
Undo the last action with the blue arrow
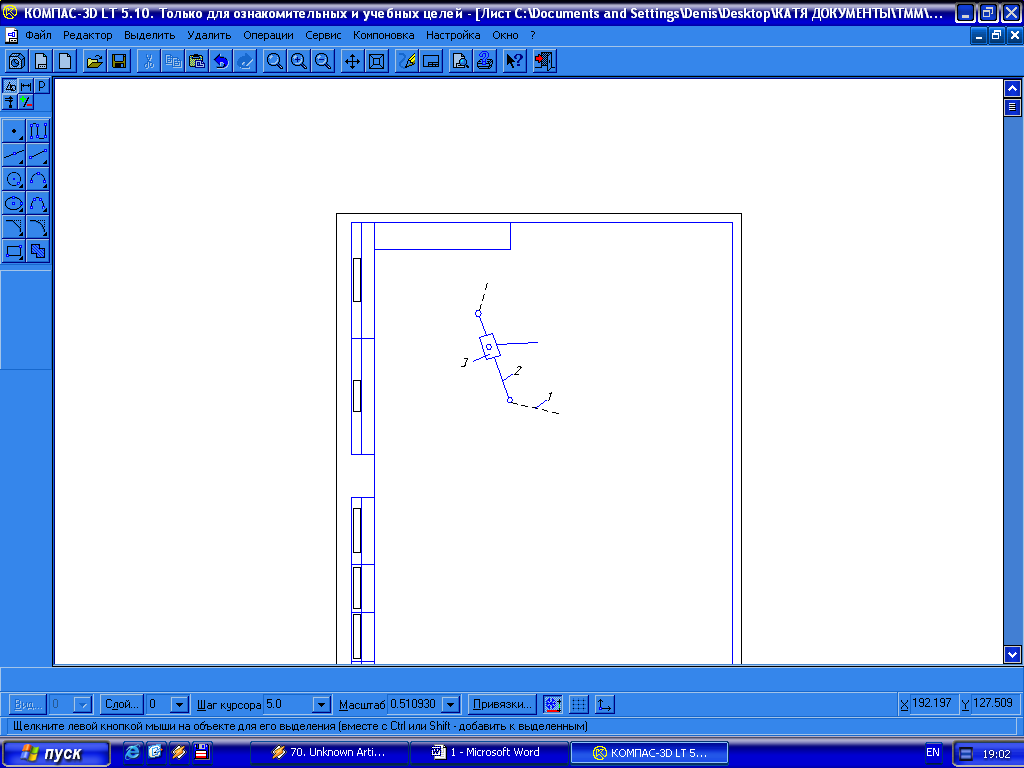pyautogui.click(x=221, y=61)
